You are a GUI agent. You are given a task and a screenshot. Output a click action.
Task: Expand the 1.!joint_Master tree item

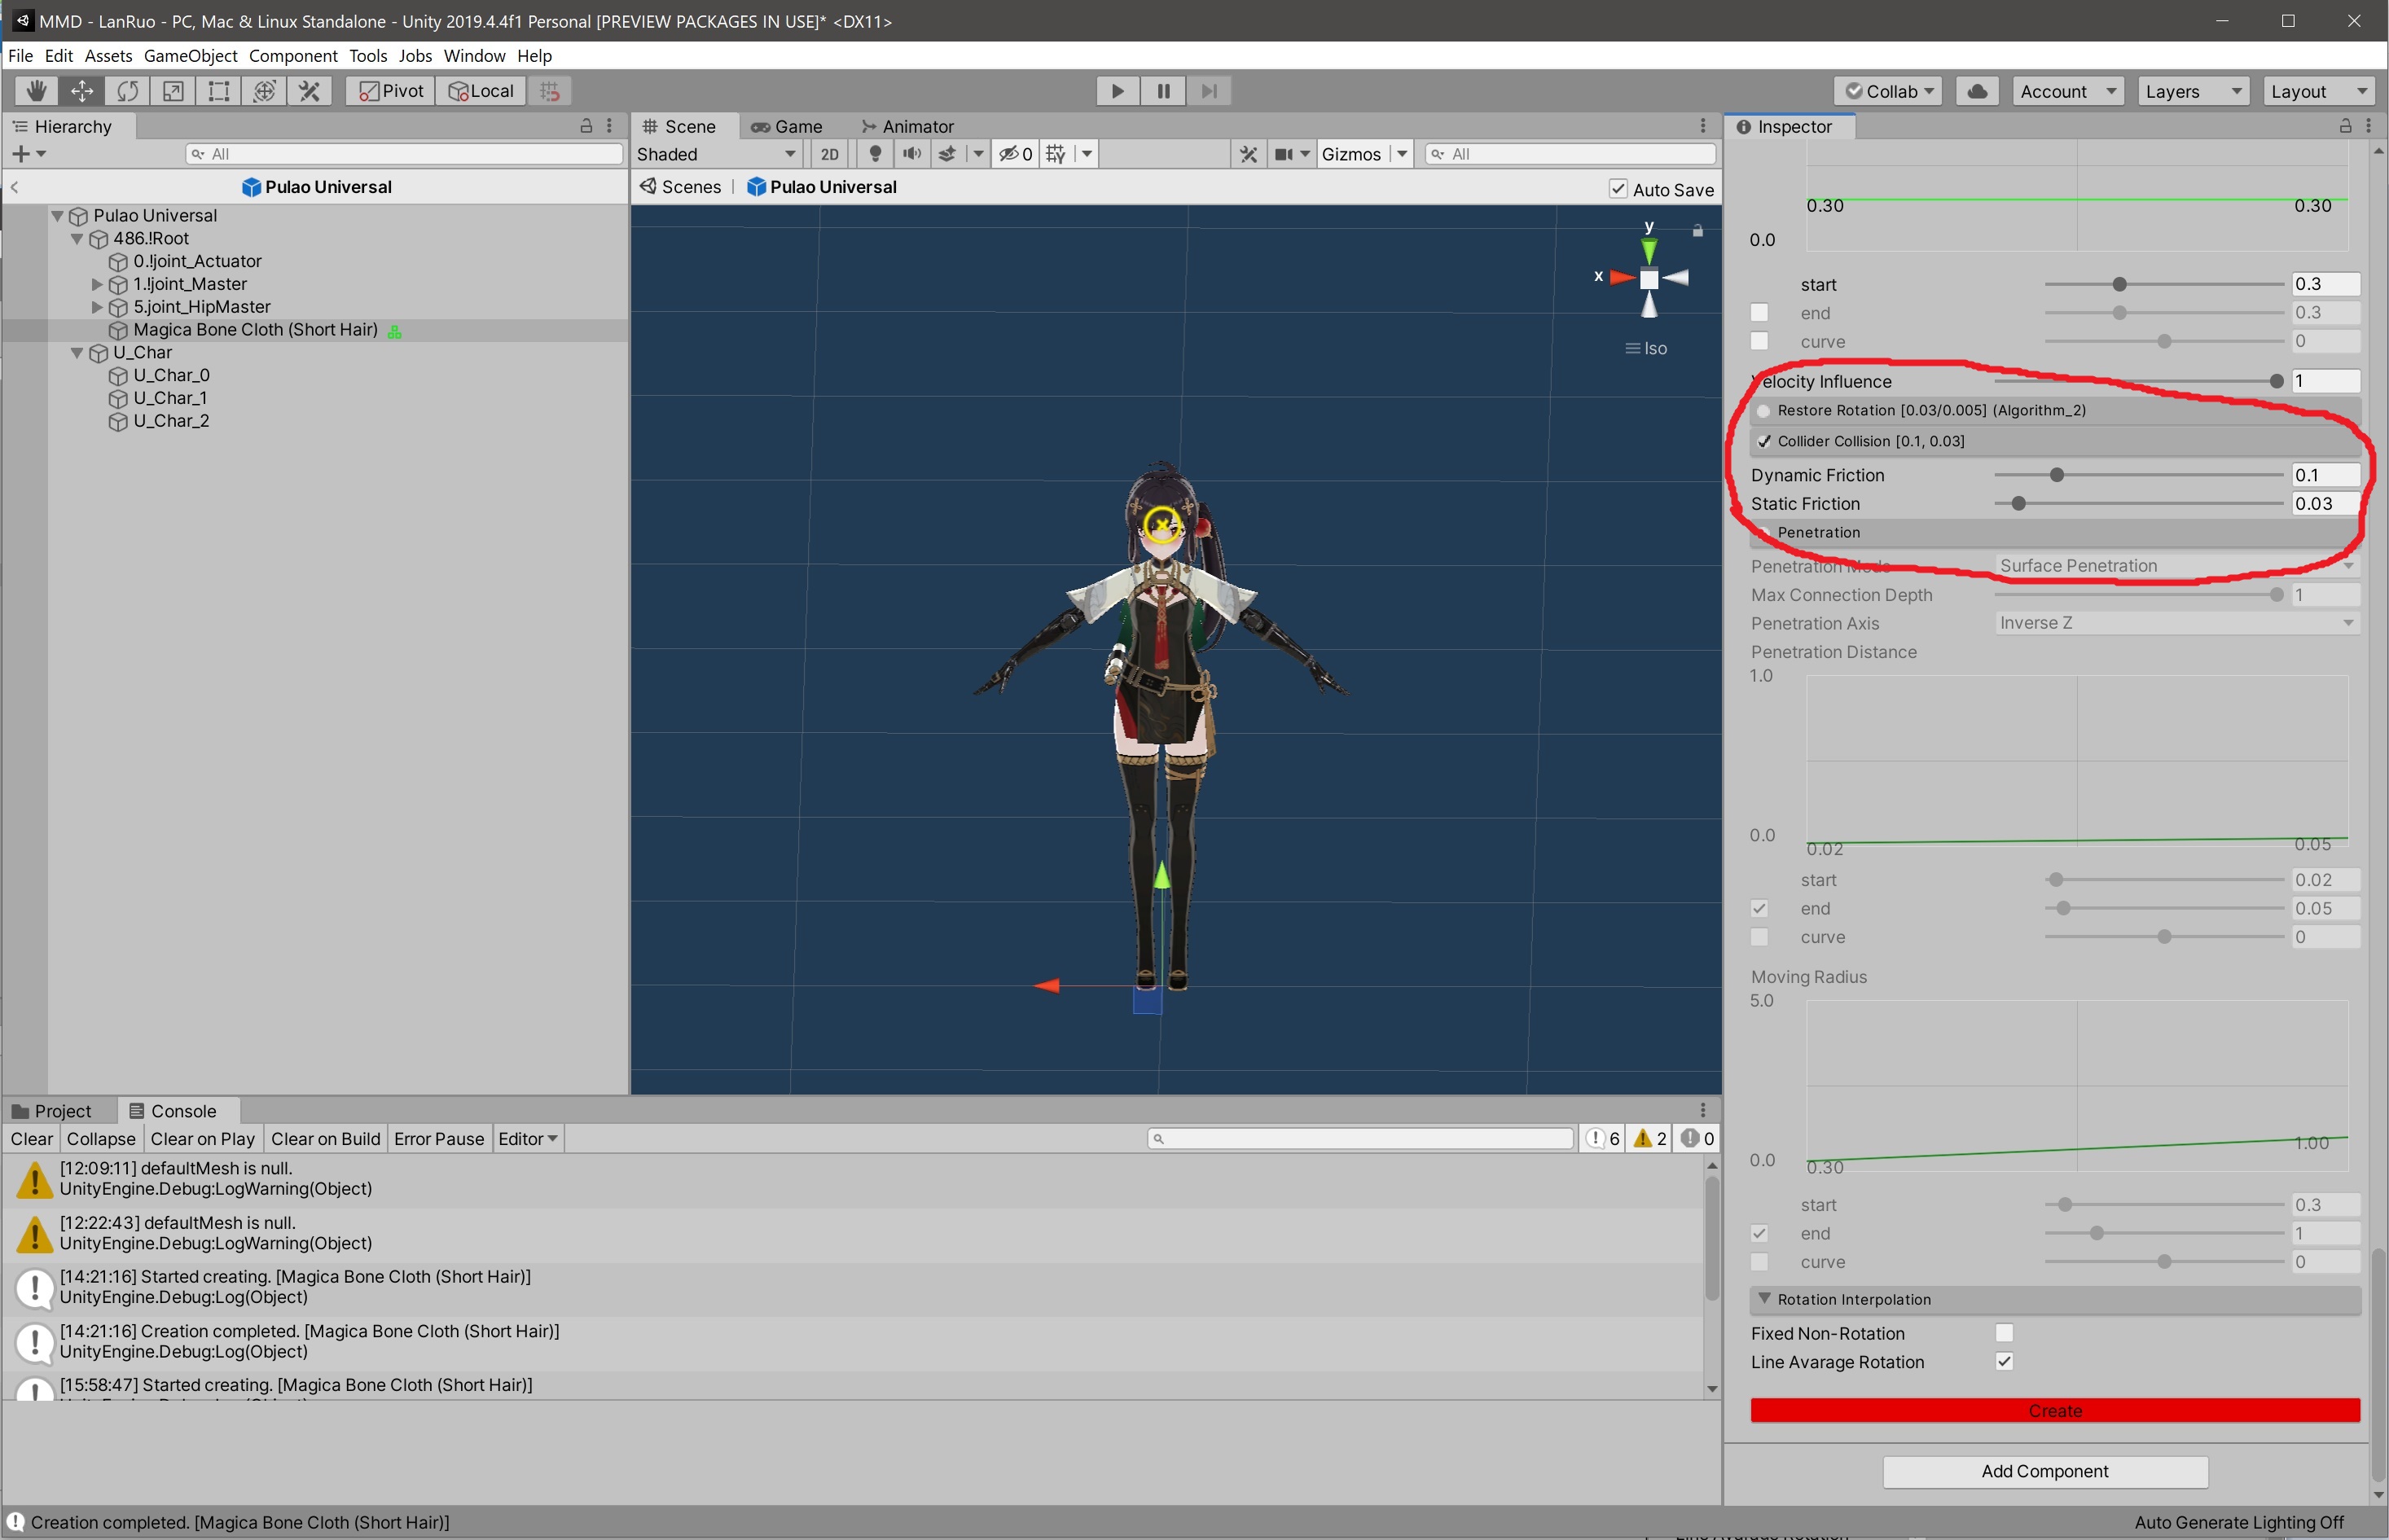[97, 284]
